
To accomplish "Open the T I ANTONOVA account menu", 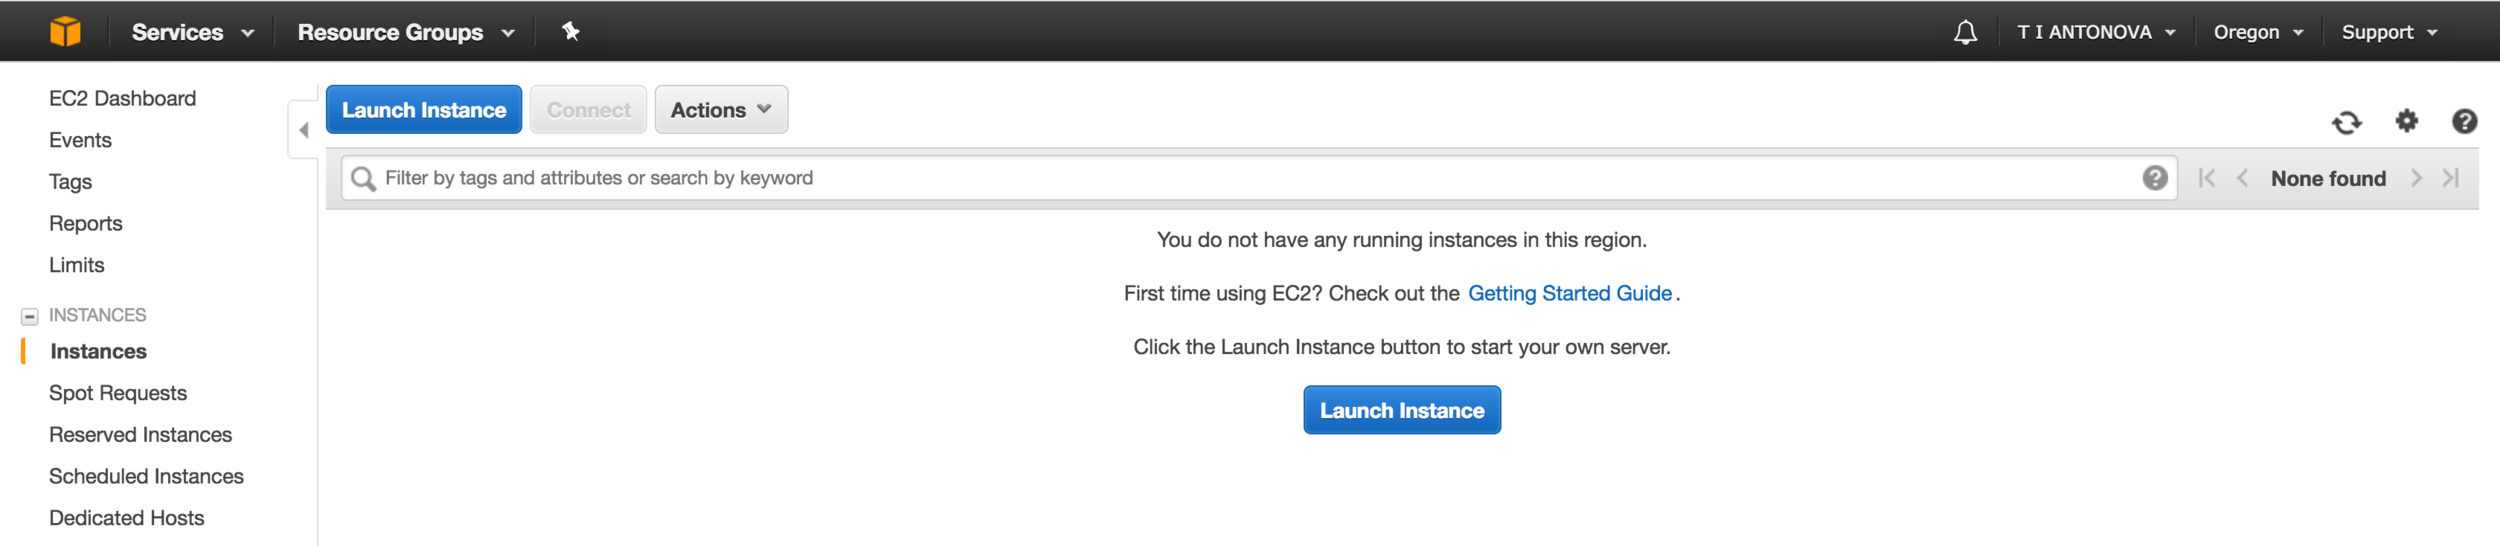I will pyautogui.click(x=2096, y=32).
